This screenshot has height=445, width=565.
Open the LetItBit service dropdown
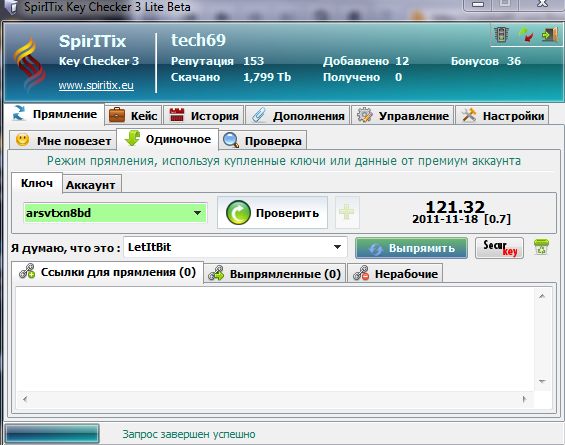235,247
